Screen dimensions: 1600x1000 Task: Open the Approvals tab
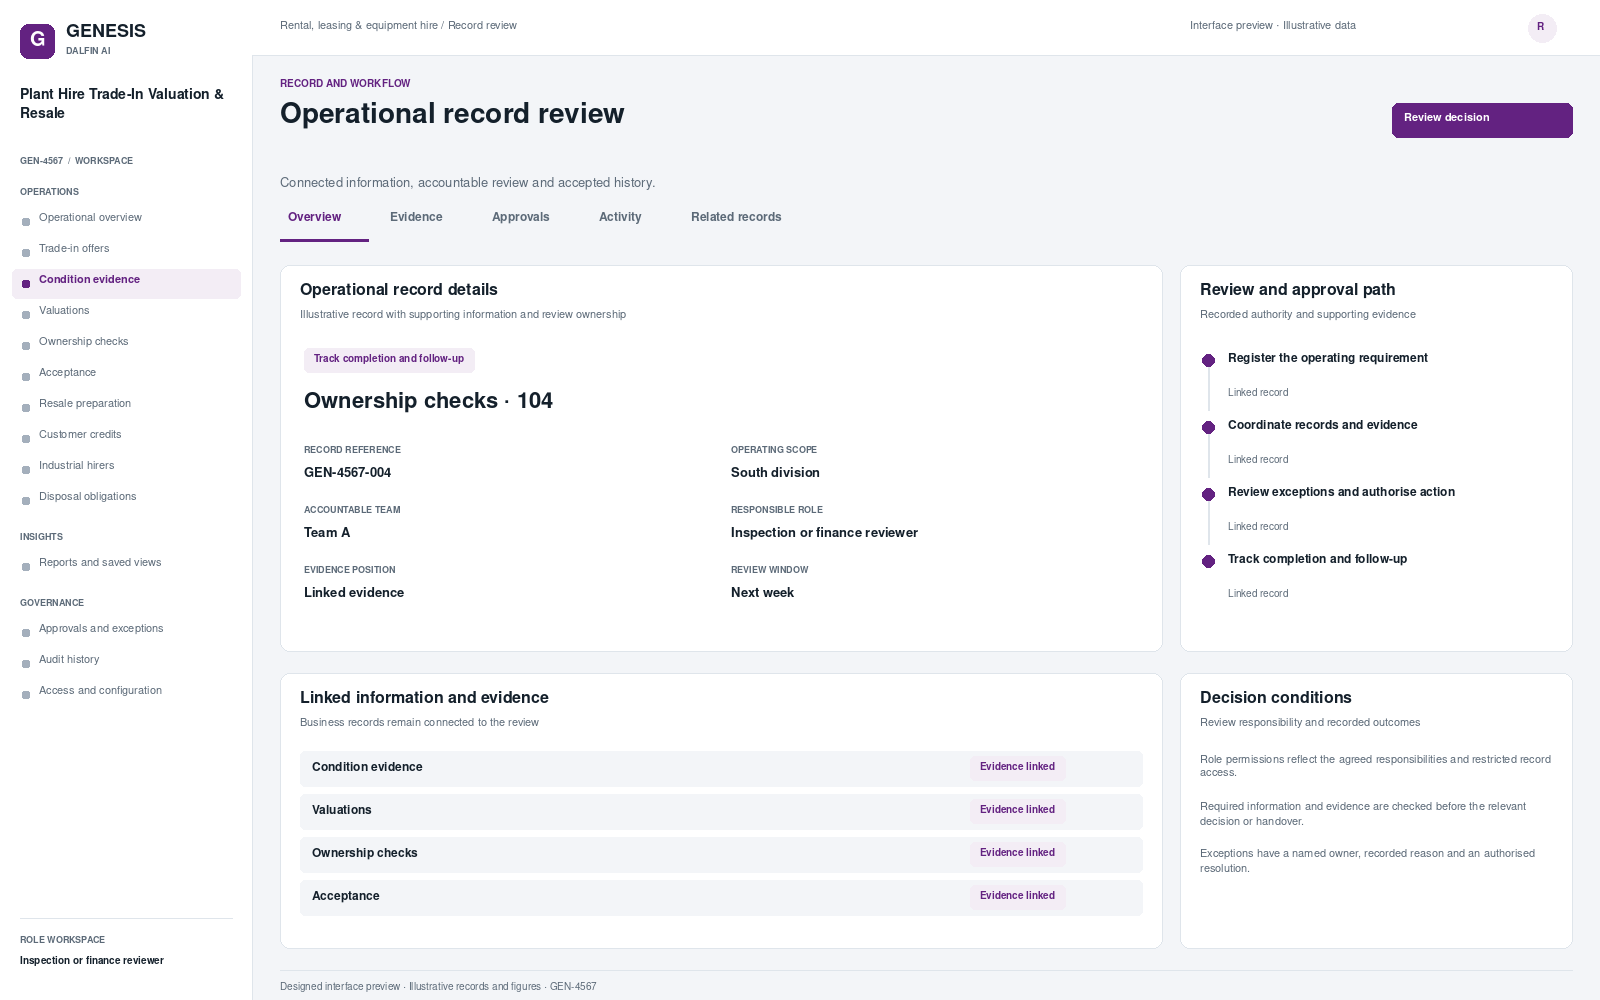[x=520, y=217]
